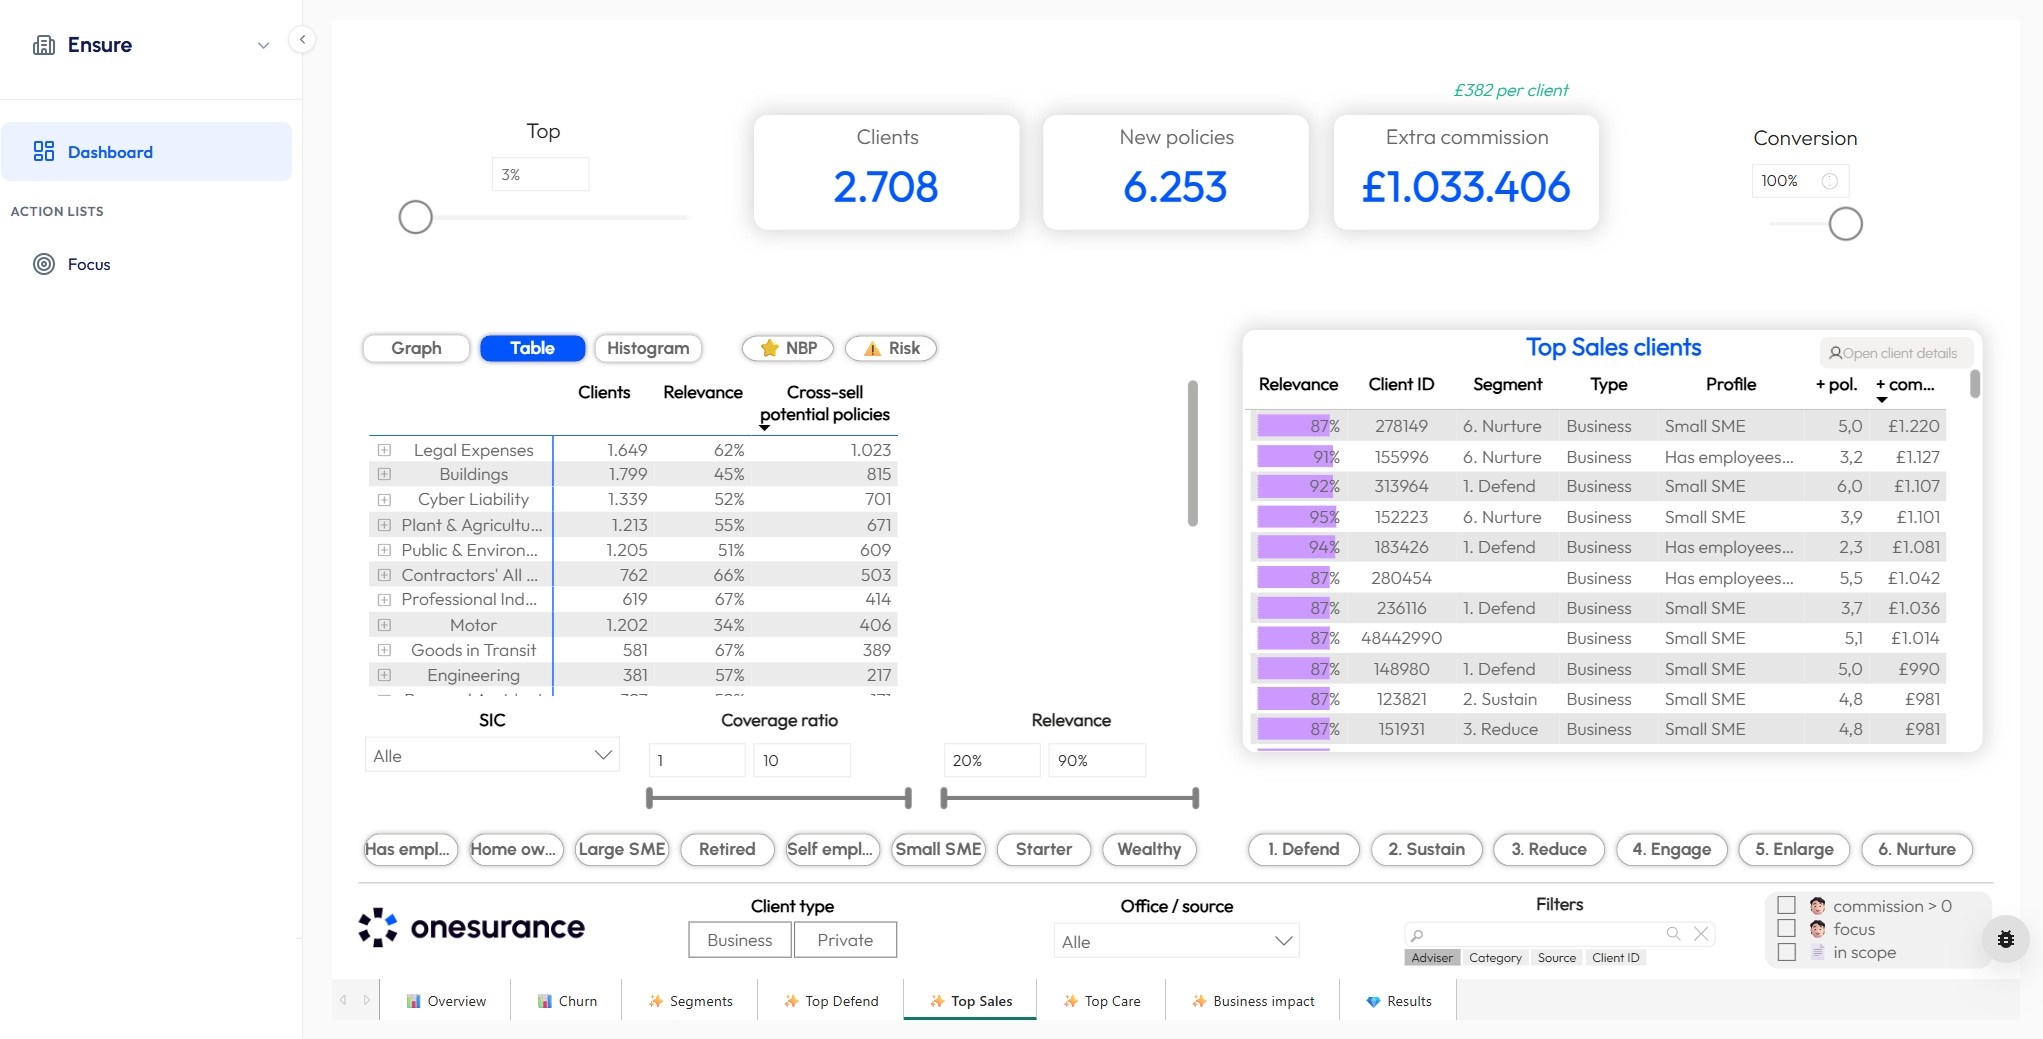Enable the commission > 0 checkbox
2043x1039 pixels.
(1786, 905)
